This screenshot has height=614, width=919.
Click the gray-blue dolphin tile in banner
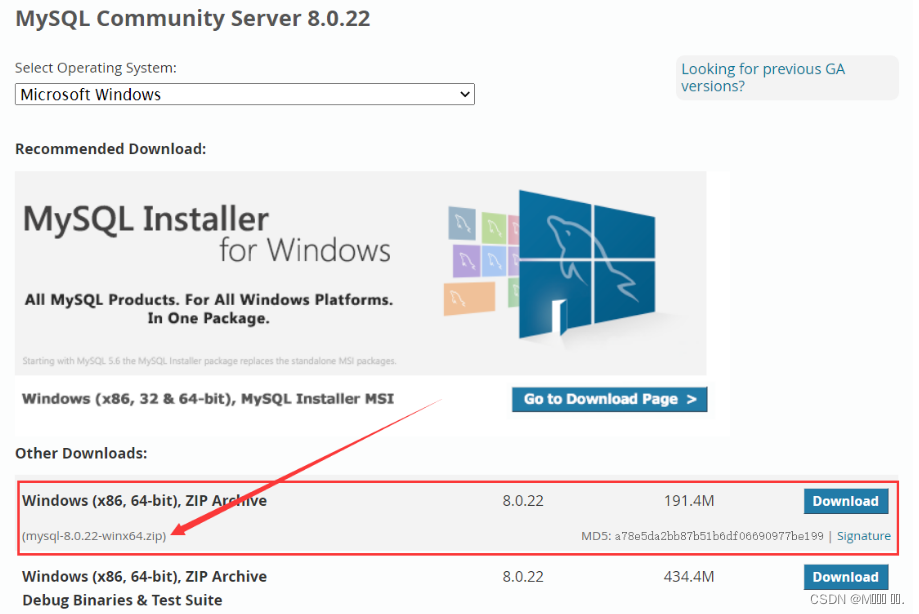click(462, 223)
